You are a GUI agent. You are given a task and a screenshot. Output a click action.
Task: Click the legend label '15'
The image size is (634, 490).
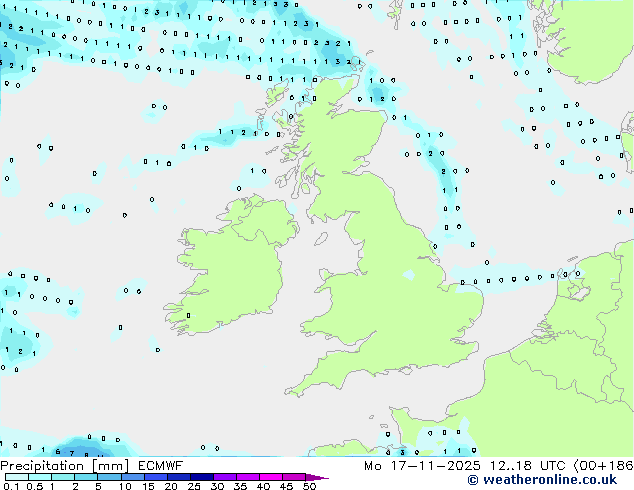click(x=148, y=486)
